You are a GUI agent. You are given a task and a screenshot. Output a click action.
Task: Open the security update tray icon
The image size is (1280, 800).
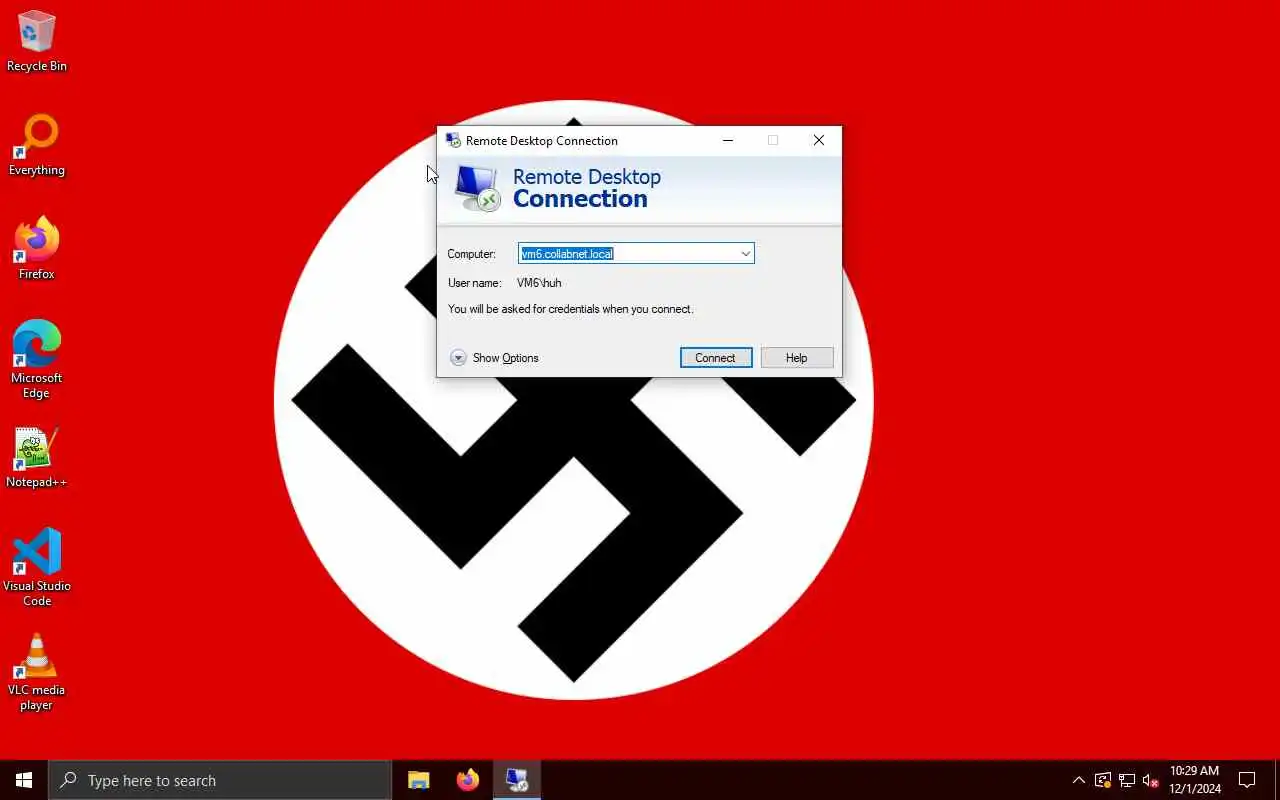pyautogui.click(x=1103, y=780)
